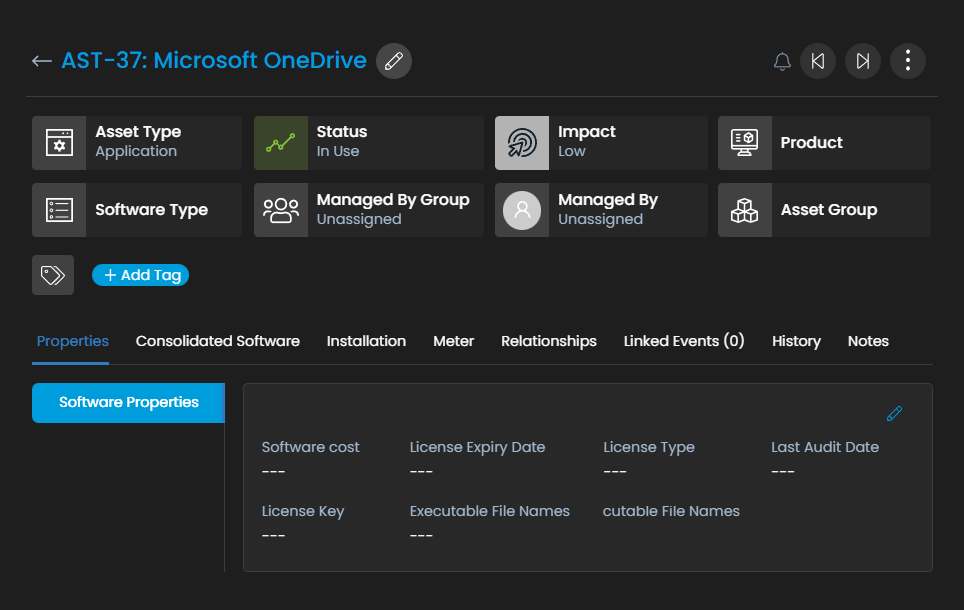Open the History tab

(x=796, y=341)
